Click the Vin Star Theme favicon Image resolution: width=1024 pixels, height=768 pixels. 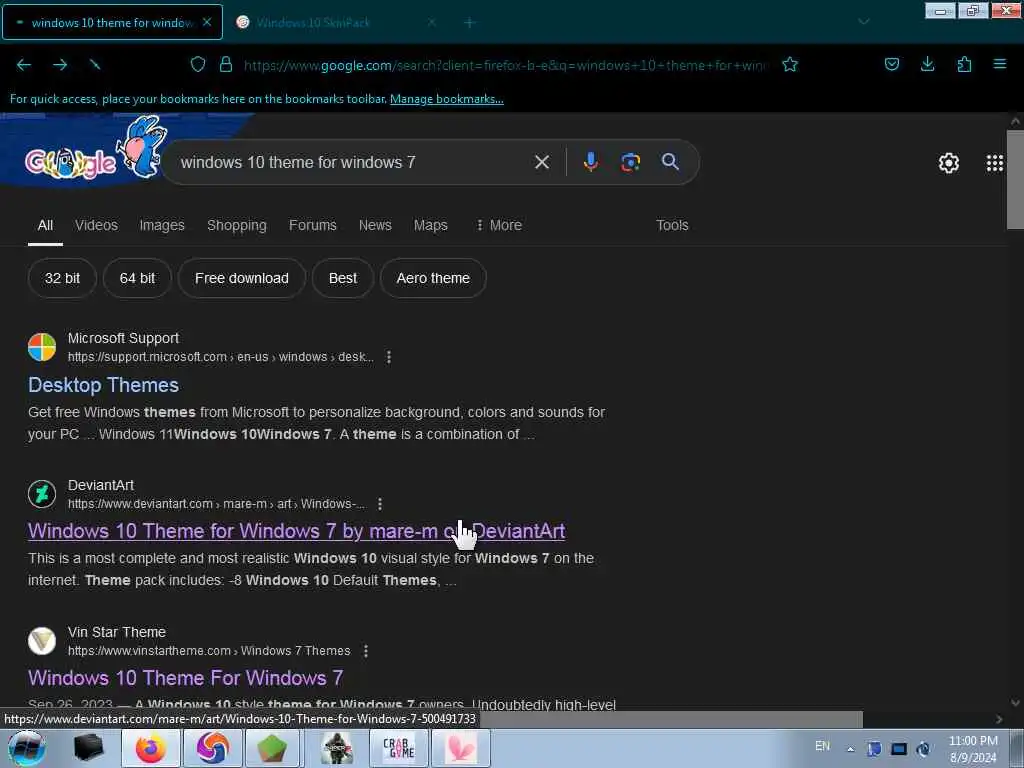[42, 641]
